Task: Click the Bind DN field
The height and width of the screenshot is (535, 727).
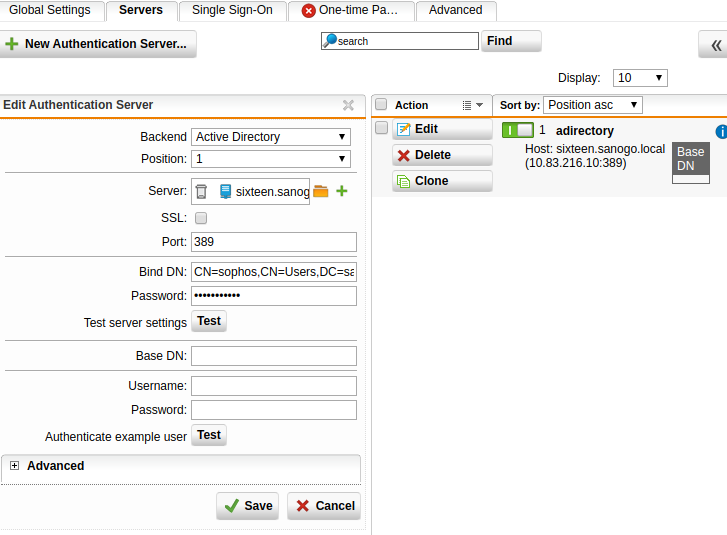Action: click(x=274, y=272)
